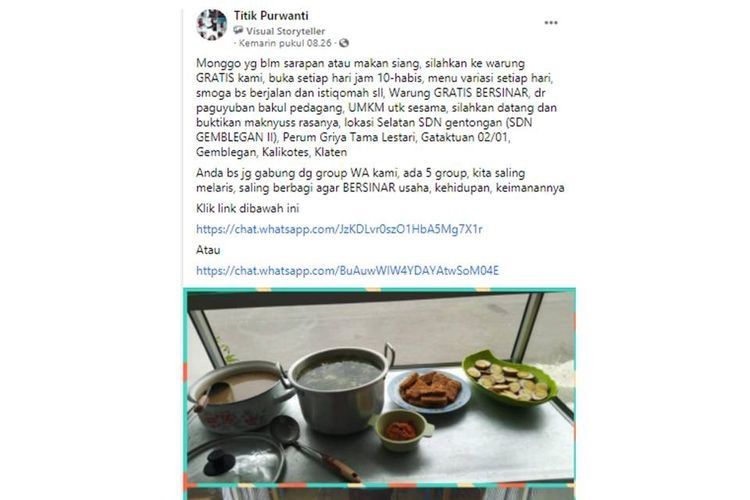
Task: Open the partially visible second photo below
Action: [x=379, y=494]
